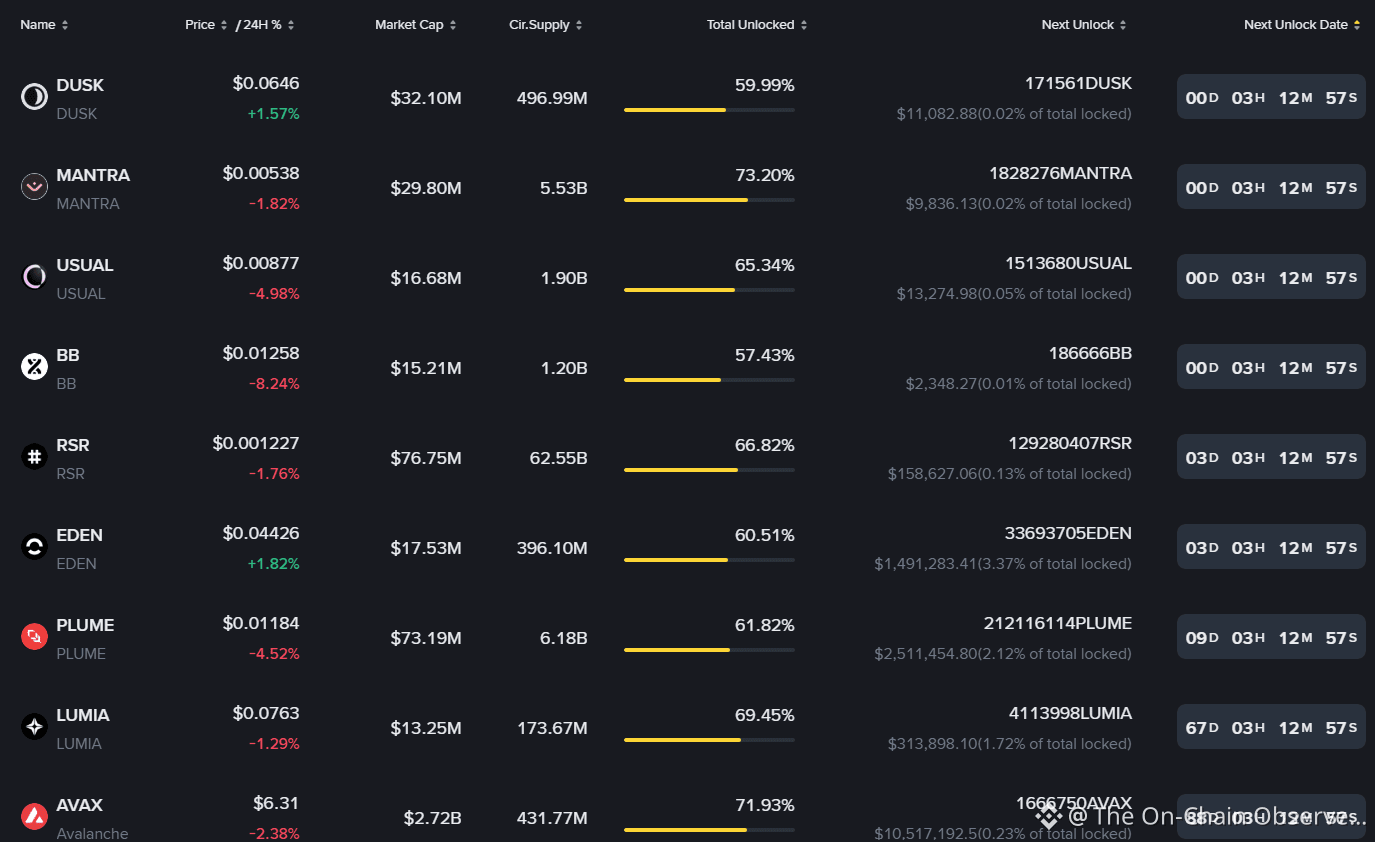Select the EDEN market cap $17.53M
This screenshot has width=1375, height=842.
click(426, 548)
